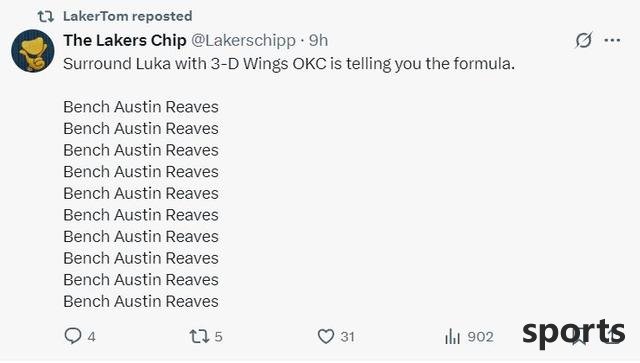Toggle the bookmark icon behind the sports watermark

pyautogui.click(x=579, y=336)
